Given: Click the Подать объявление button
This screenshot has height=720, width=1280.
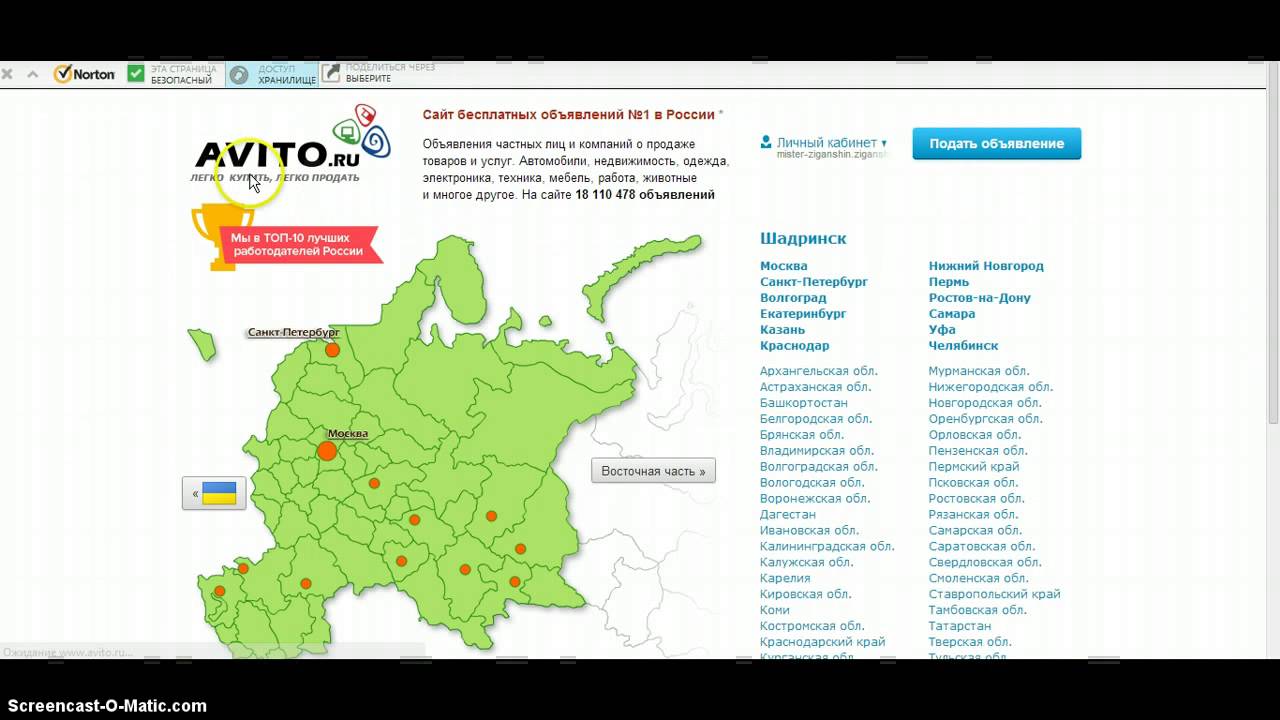Looking at the screenshot, I should pyautogui.click(x=996, y=143).
